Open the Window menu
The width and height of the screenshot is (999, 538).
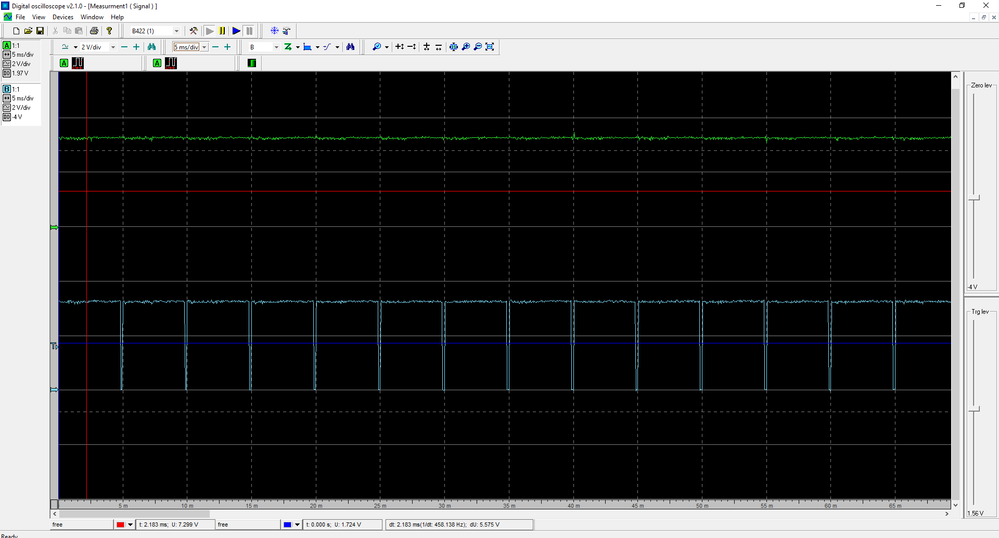point(92,17)
